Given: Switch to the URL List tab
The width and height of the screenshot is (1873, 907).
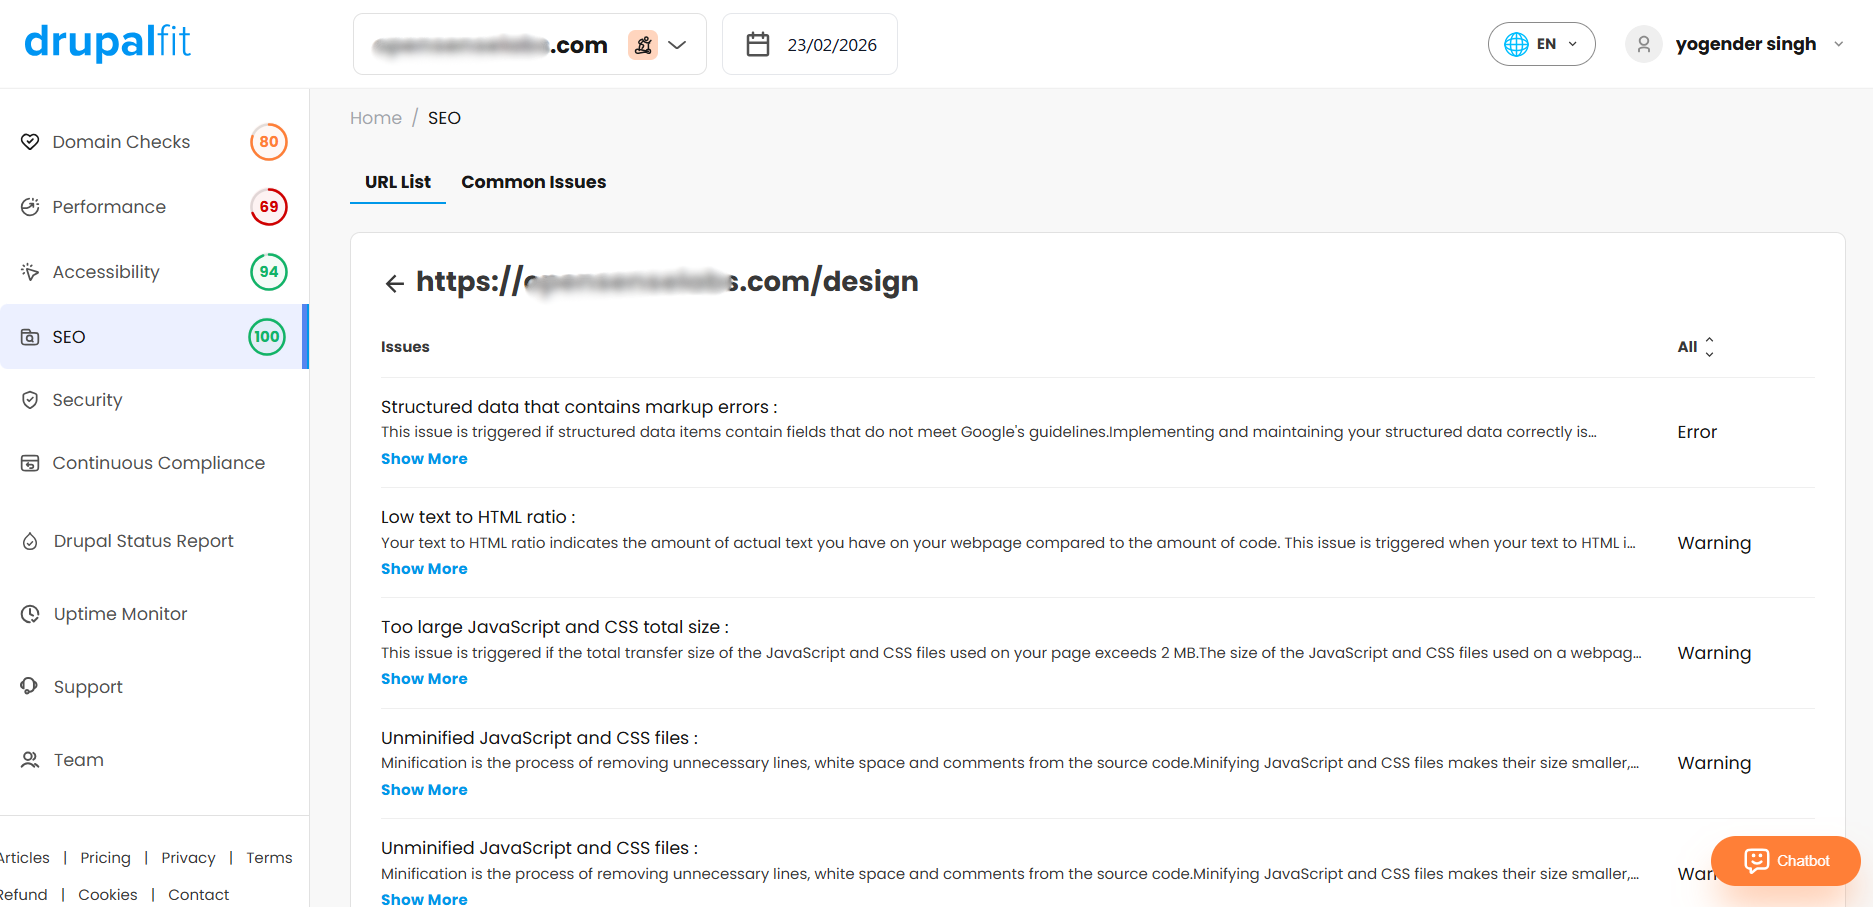Looking at the screenshot, I should pos(398,182).
